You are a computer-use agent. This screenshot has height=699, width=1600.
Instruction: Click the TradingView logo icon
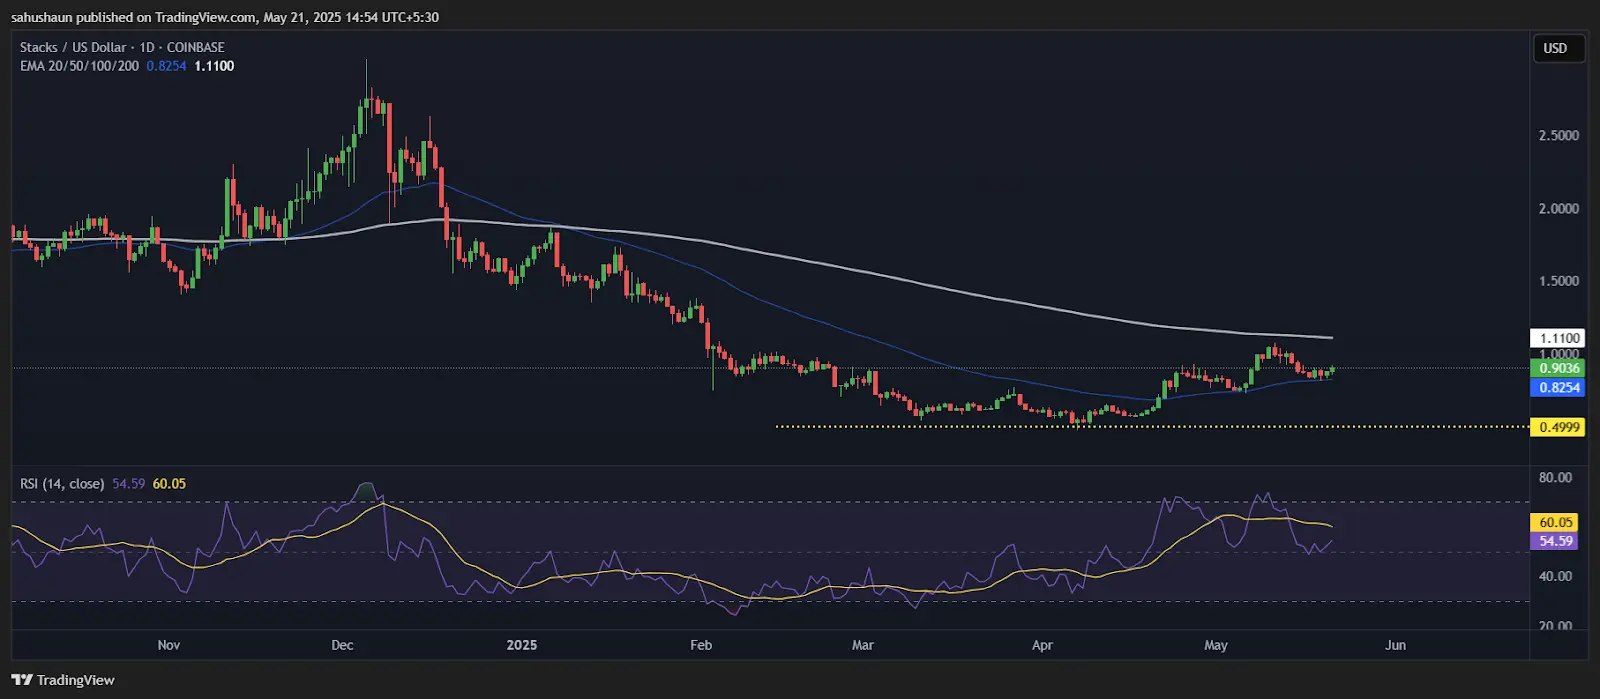click(x=21, y=680)
